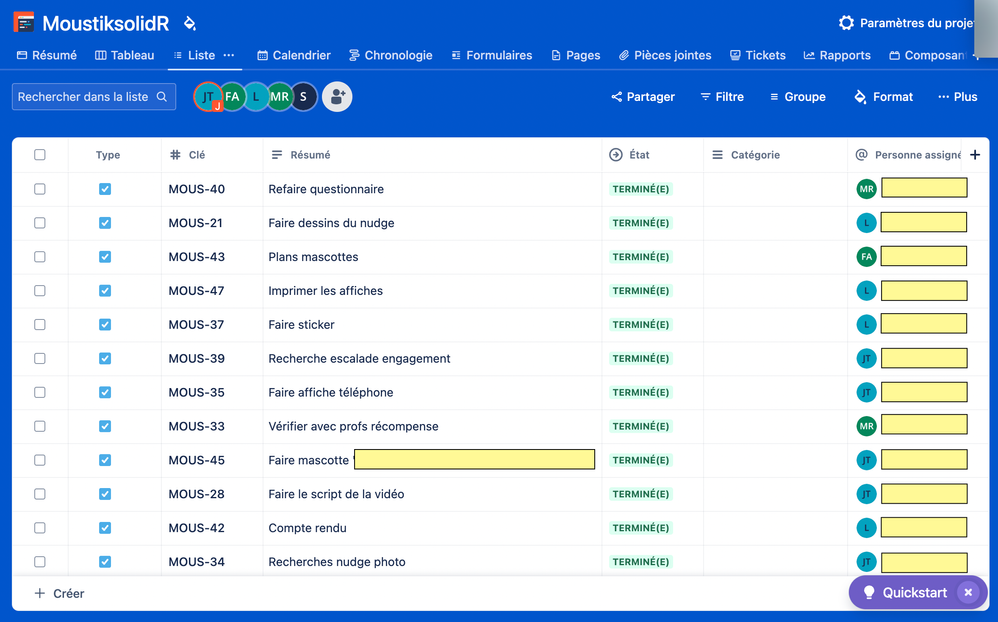Screen dimensions: 998x622
Task: Click the background color paint bucket beside project title
Action: (189, 24)
